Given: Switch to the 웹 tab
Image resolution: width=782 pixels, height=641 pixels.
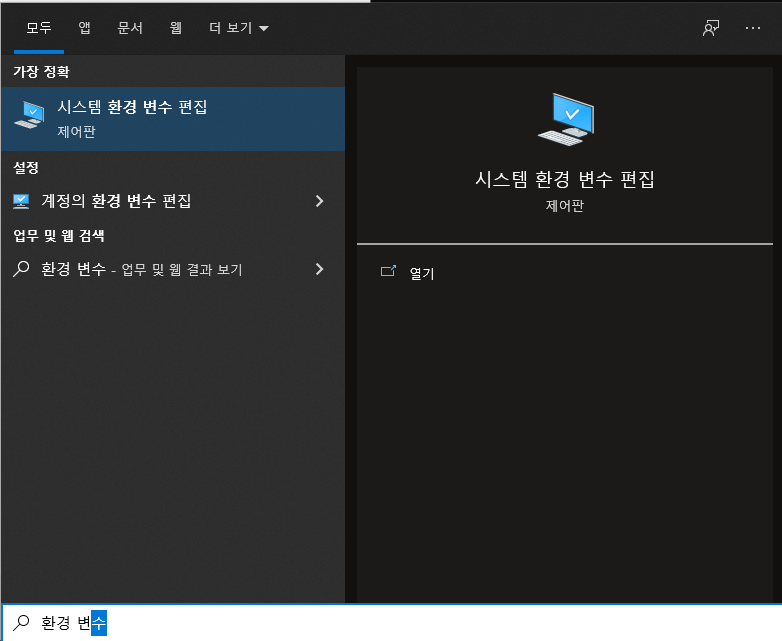Looking at the screenshot, I should pyautogui.click(x=176, y=28).
